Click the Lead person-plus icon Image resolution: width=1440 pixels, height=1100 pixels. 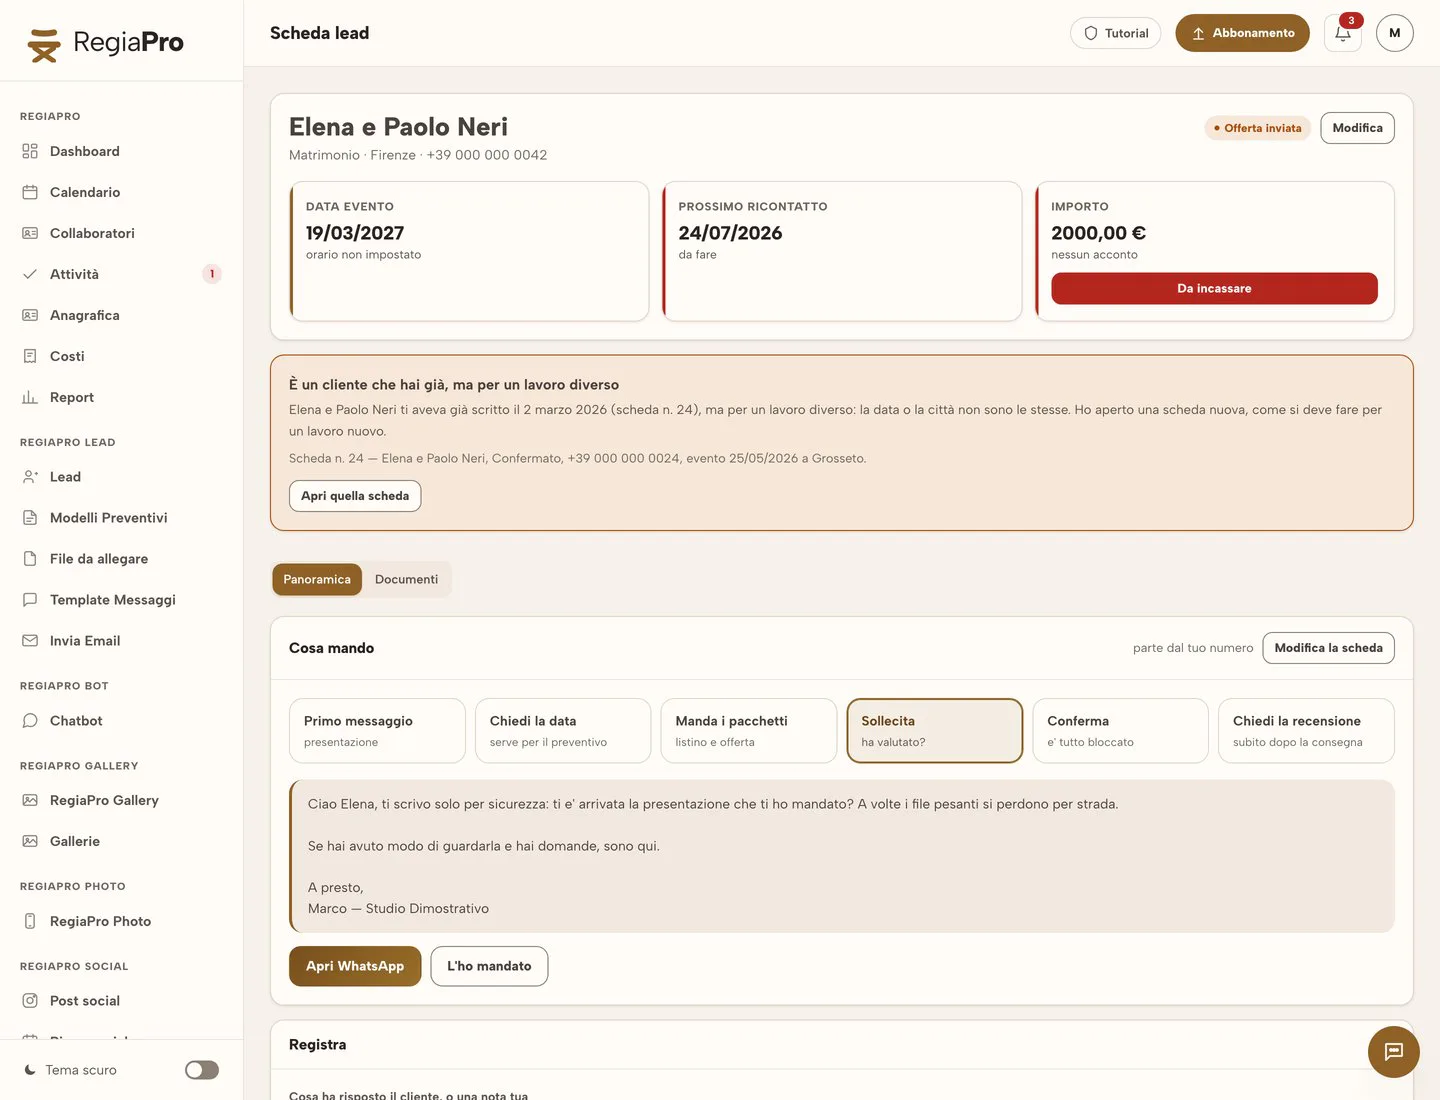[x=30, y=477]
